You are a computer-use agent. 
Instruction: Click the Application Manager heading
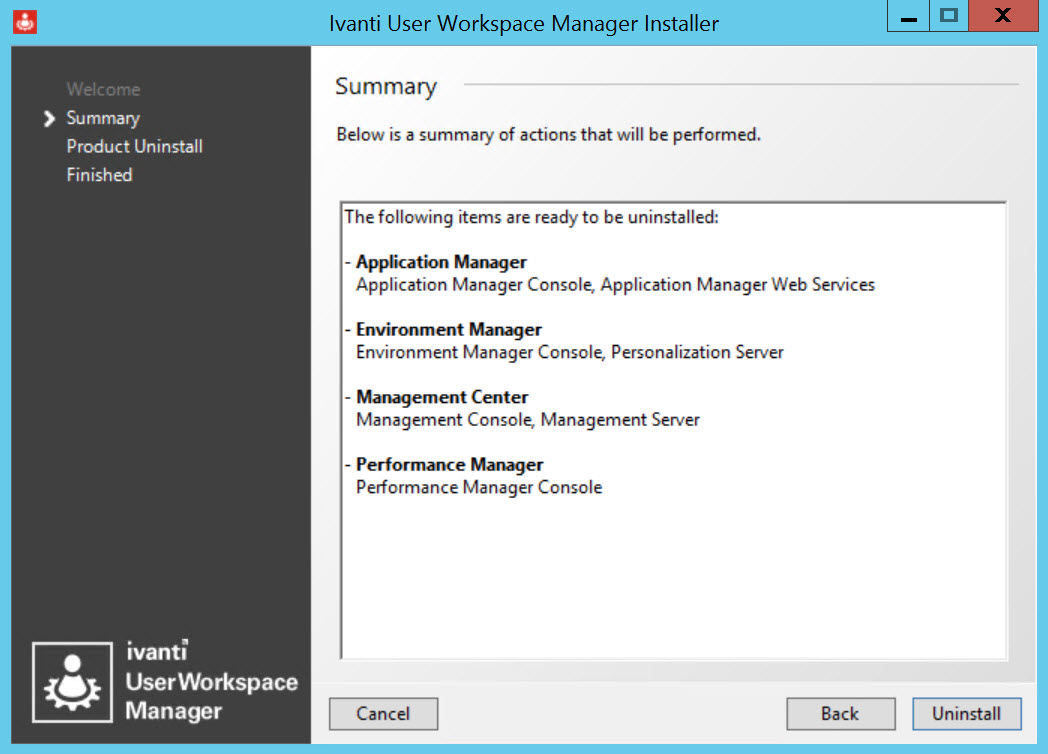[441, 262]
